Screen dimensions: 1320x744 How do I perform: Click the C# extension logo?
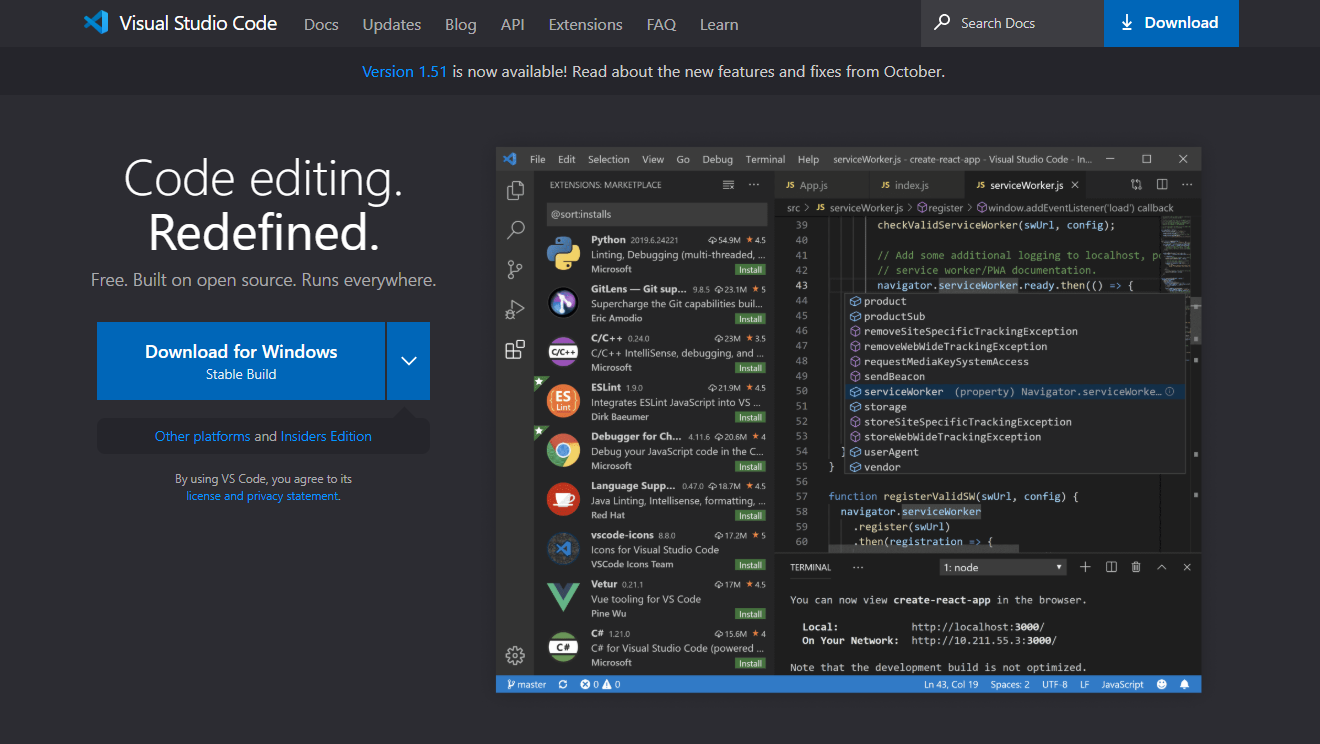click(x=564, y=647)
